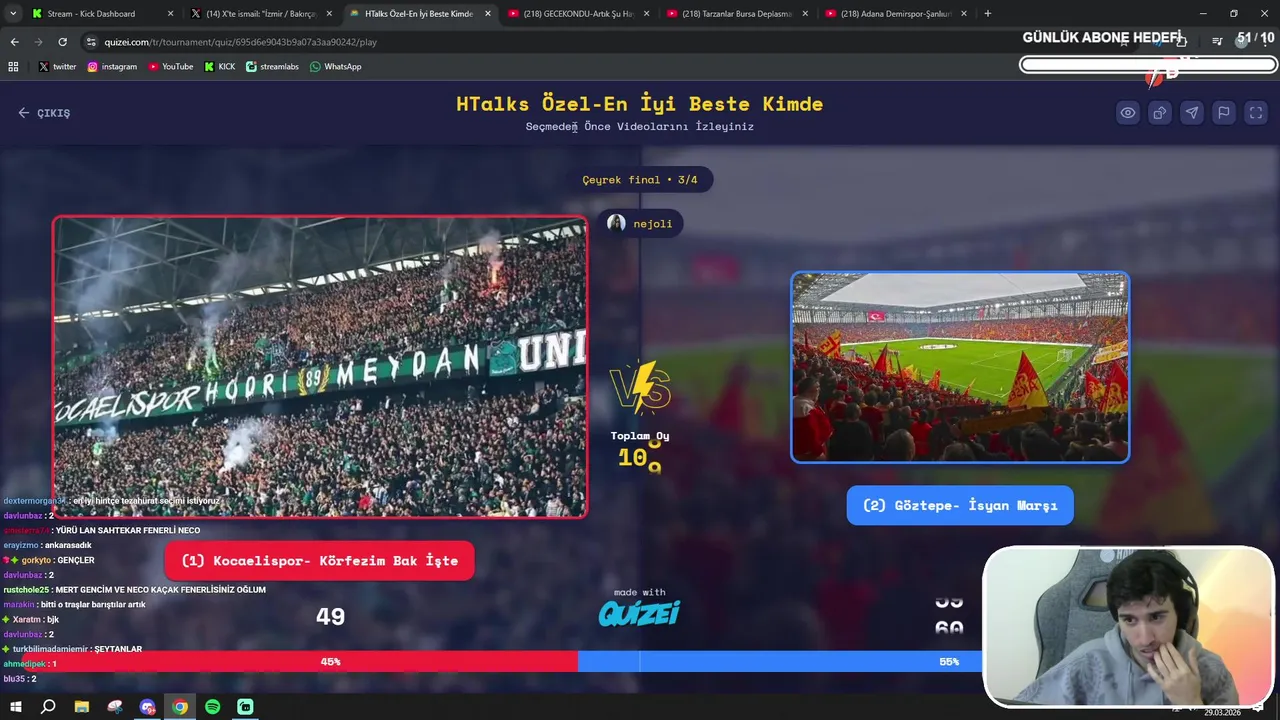Vote for (2) Göztepe- İsyan Marşı
This screenshot has height=720, width=1280.
click(x=960, y=505)
